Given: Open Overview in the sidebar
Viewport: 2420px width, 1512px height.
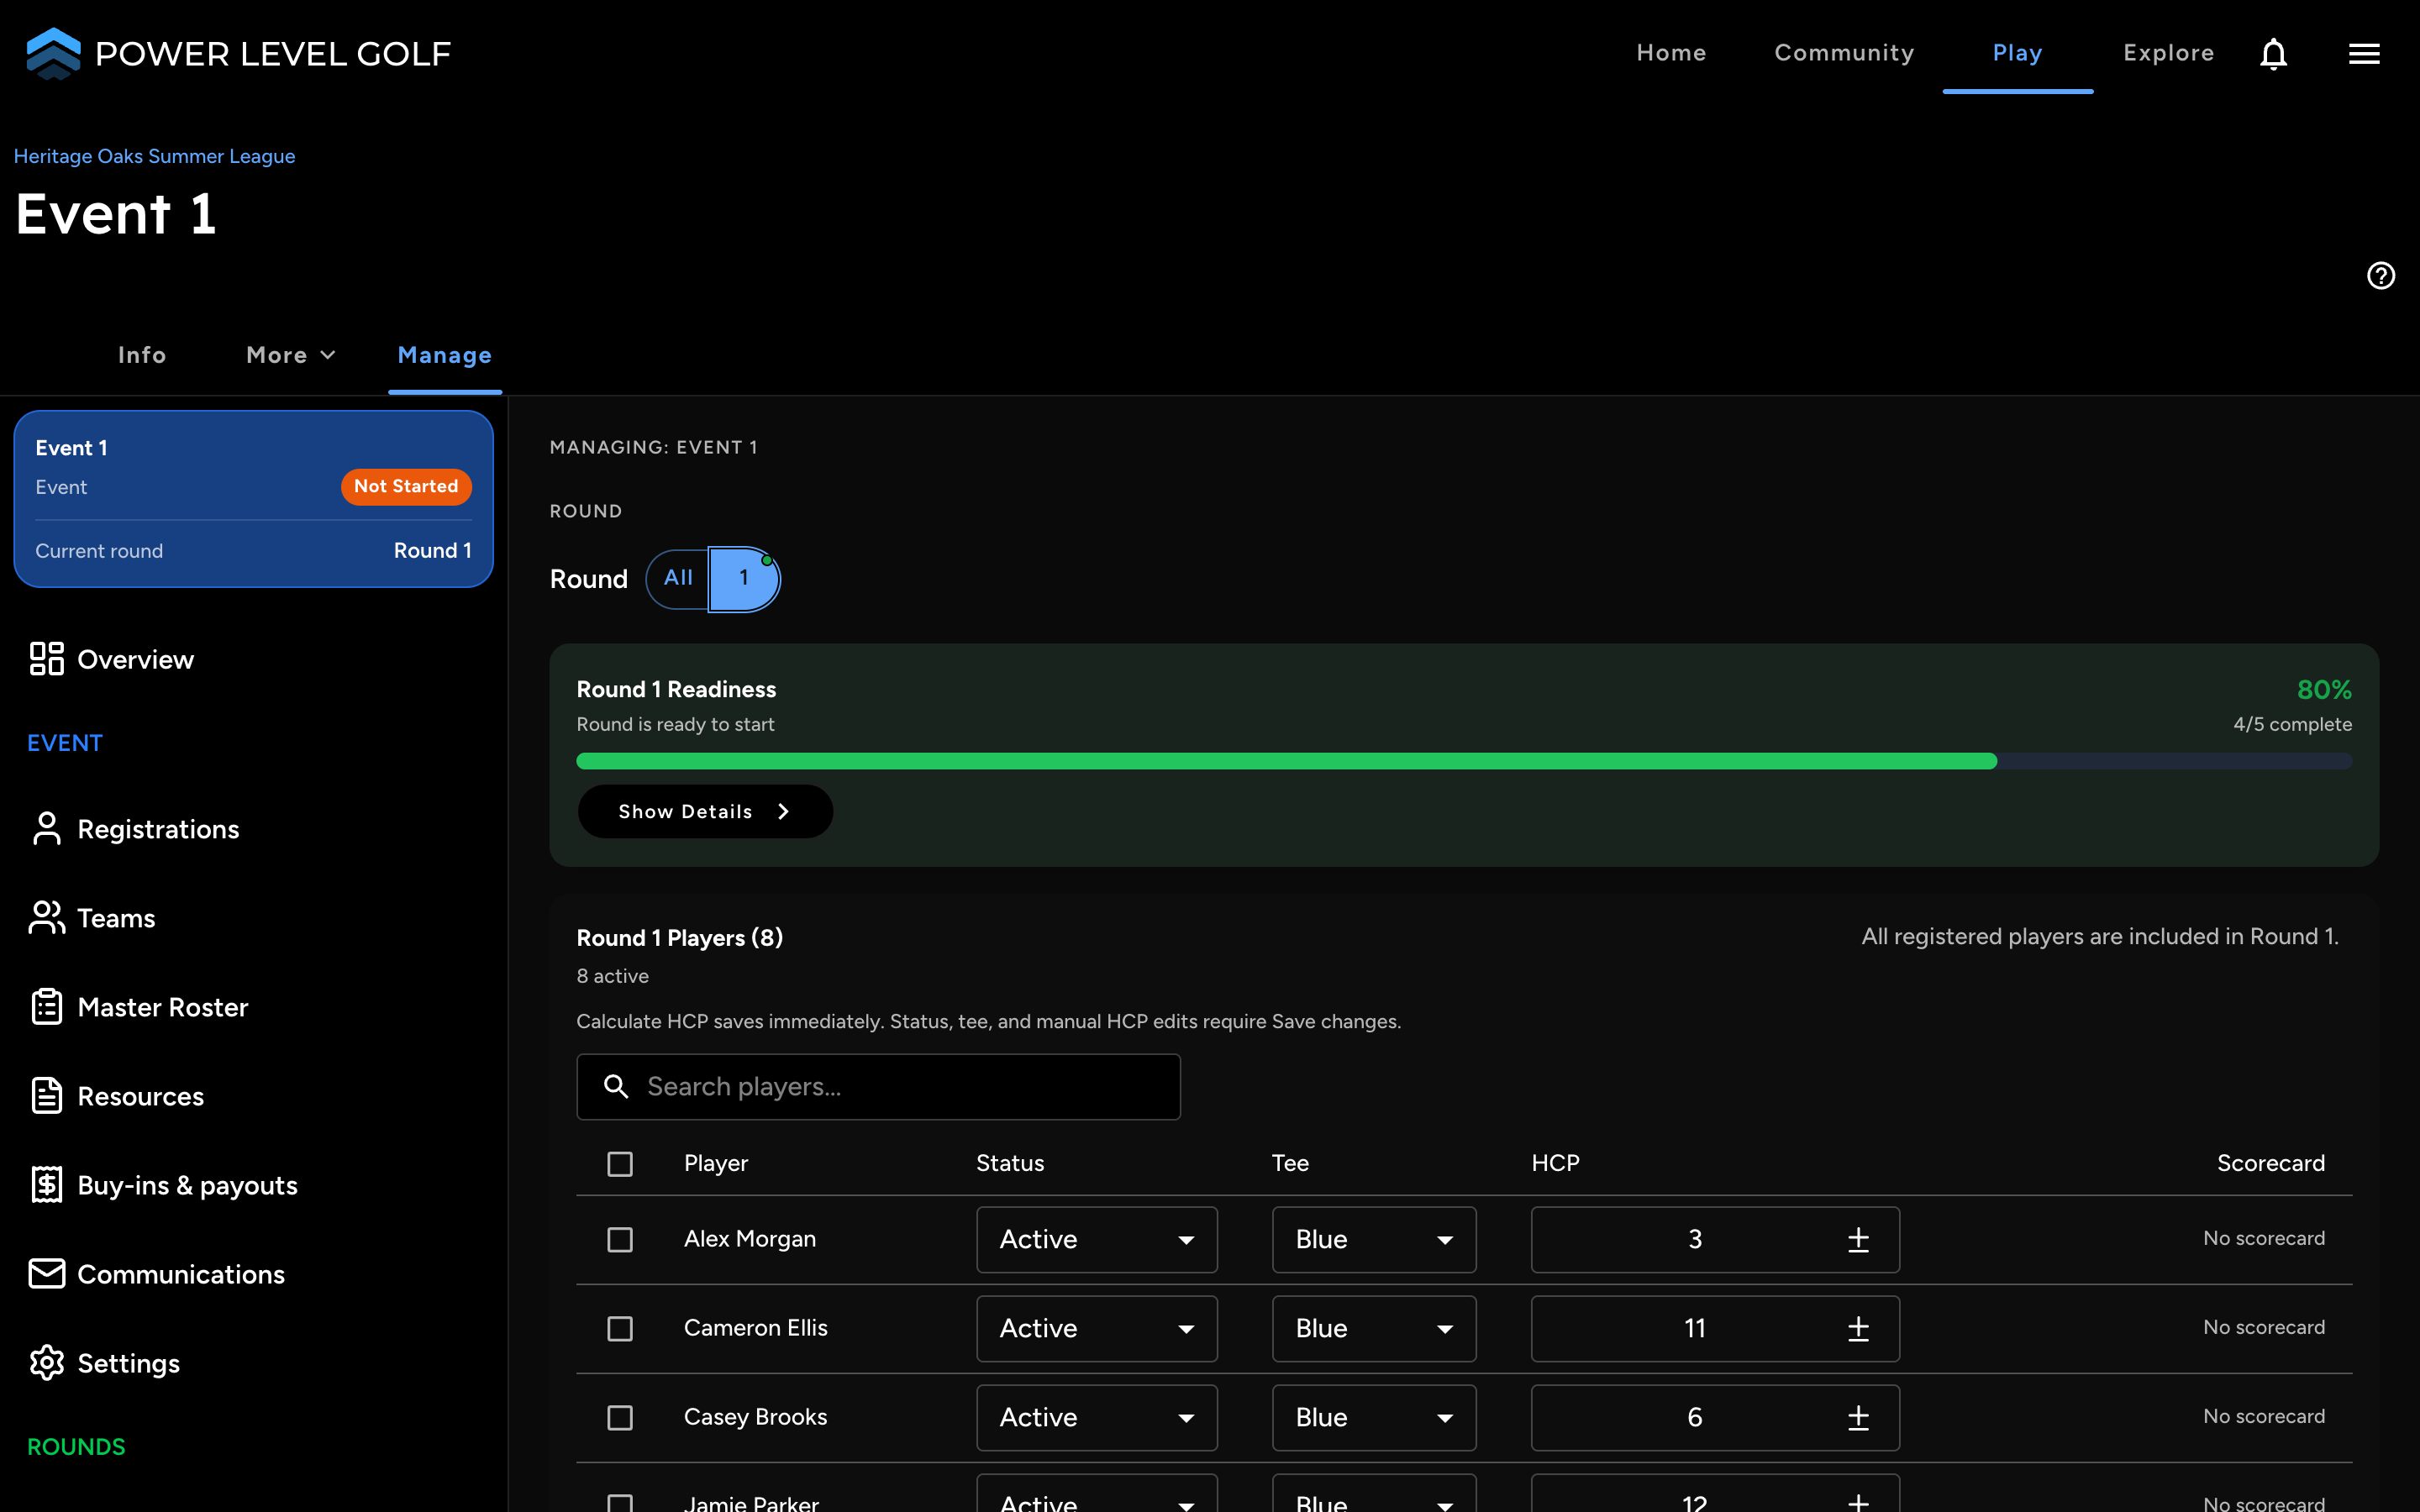Looking at the screenshot, I should [112, 659].
